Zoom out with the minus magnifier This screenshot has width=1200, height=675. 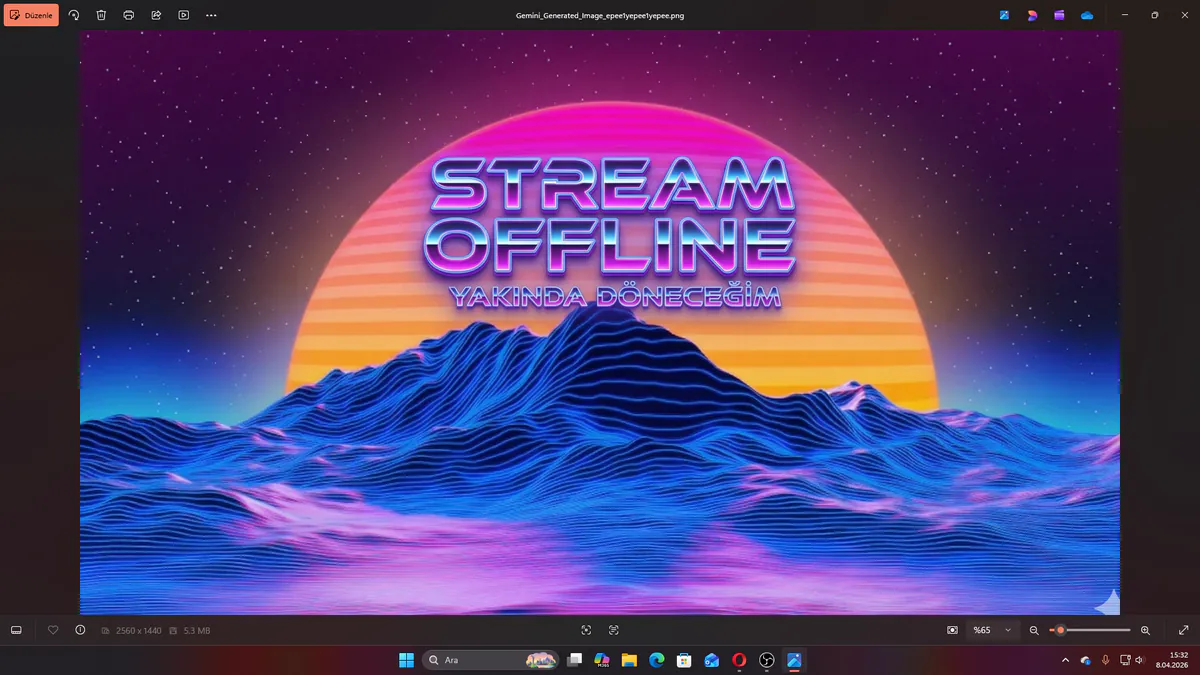[1034, 630]
